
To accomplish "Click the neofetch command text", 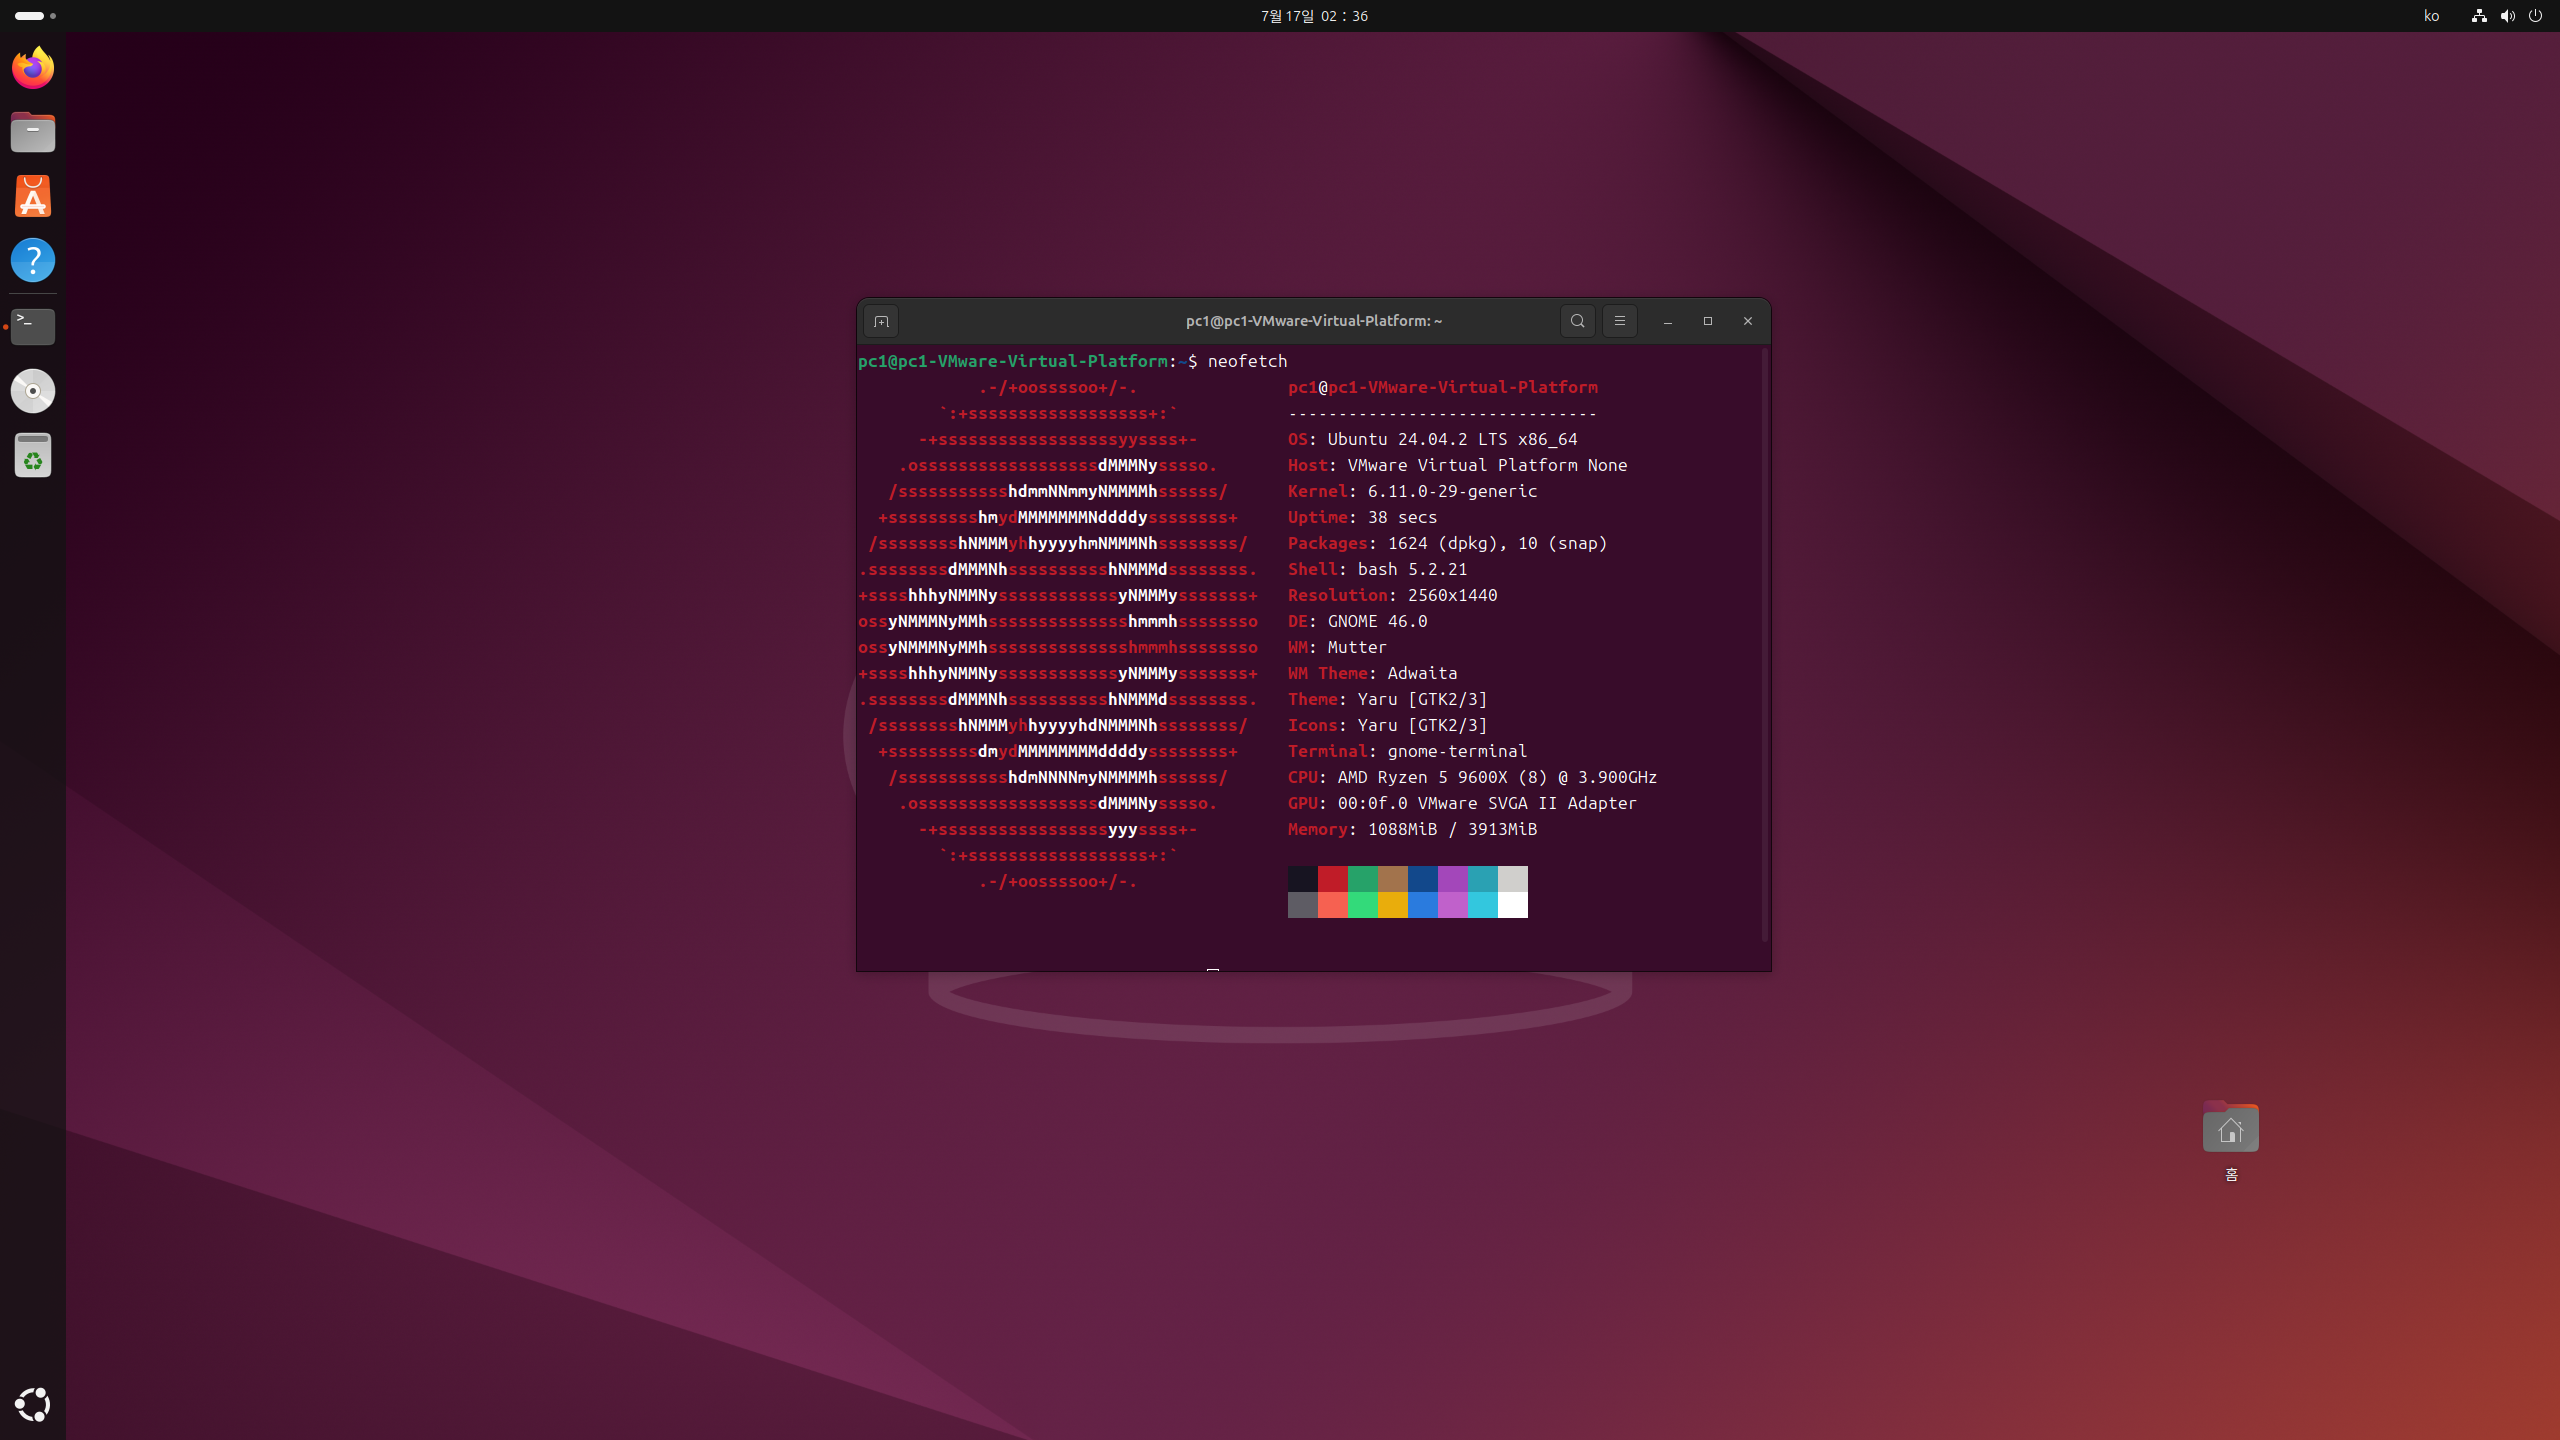I will tap(1247, 361).
